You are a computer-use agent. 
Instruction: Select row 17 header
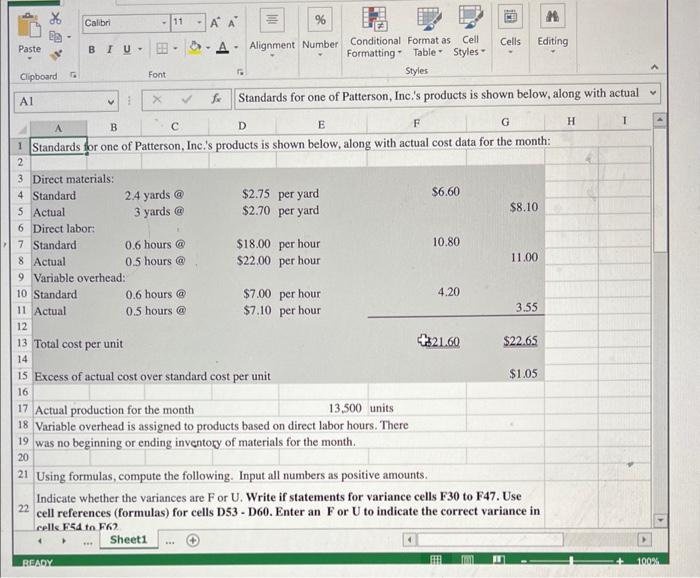pos(23,408)
